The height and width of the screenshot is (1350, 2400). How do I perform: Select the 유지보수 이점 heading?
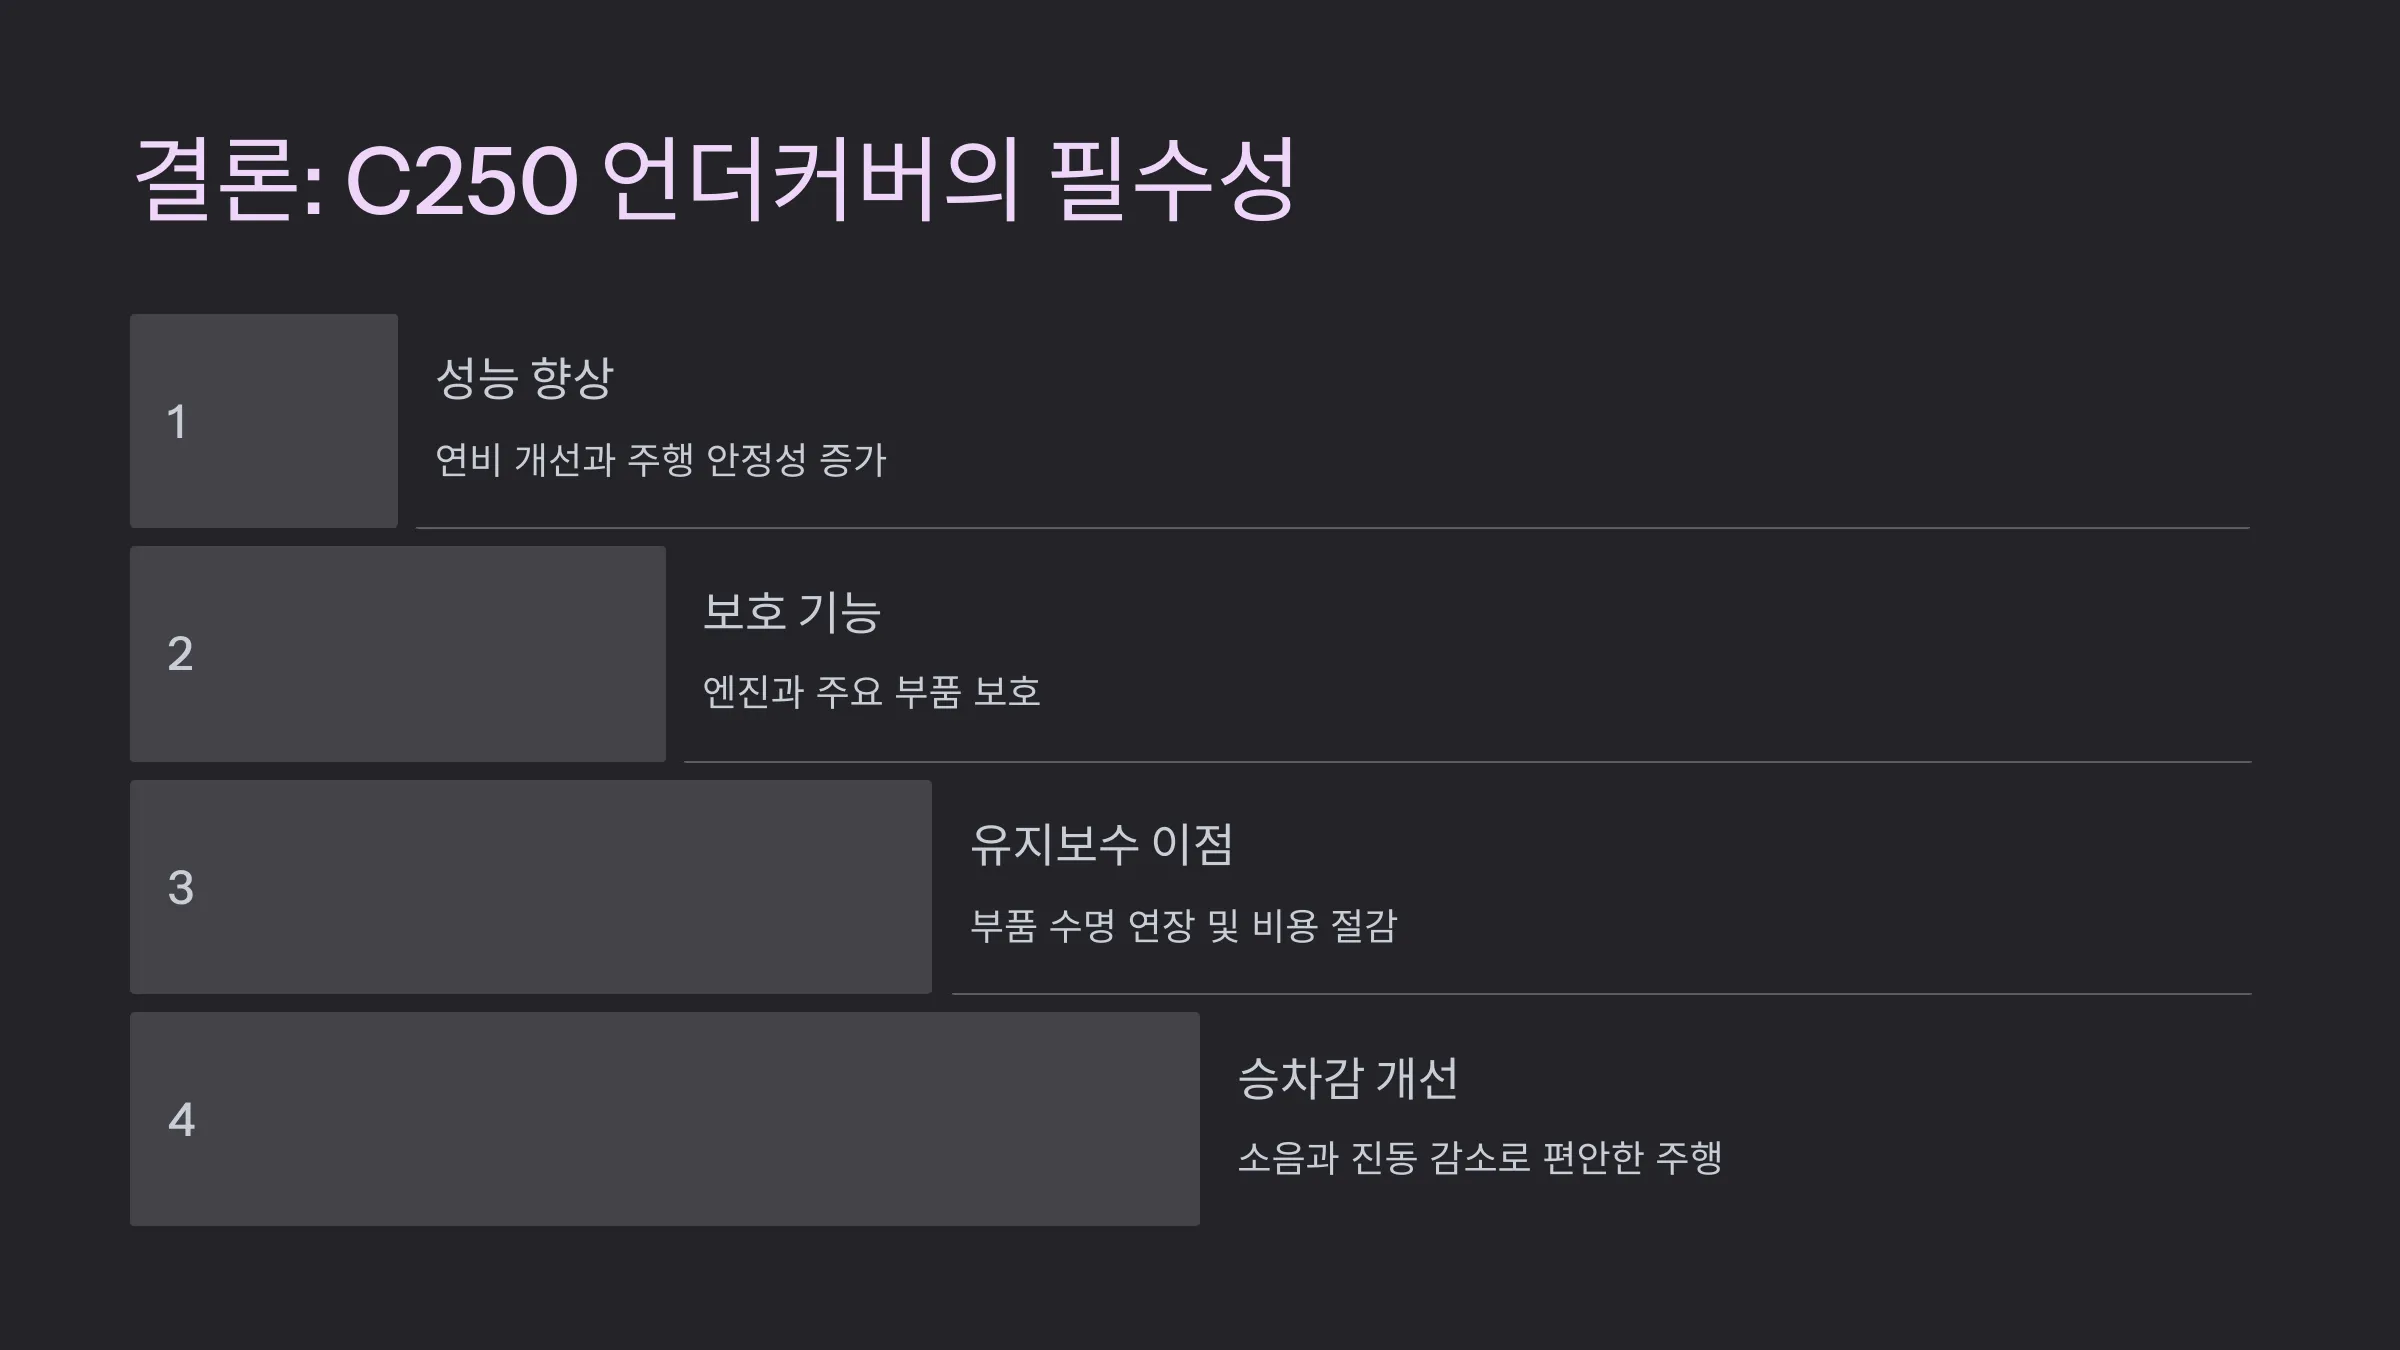coord(1102,845)
